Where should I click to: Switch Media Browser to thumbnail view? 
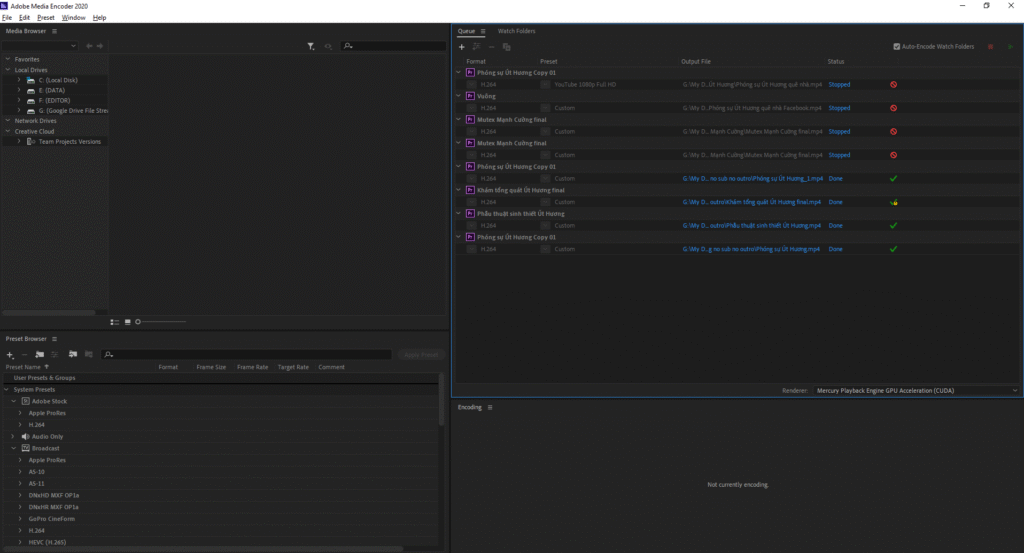127,322
